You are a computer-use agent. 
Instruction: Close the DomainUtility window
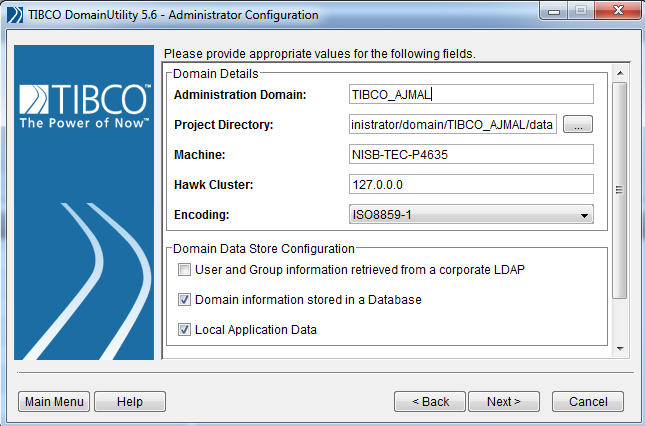(x=618, y=11)
